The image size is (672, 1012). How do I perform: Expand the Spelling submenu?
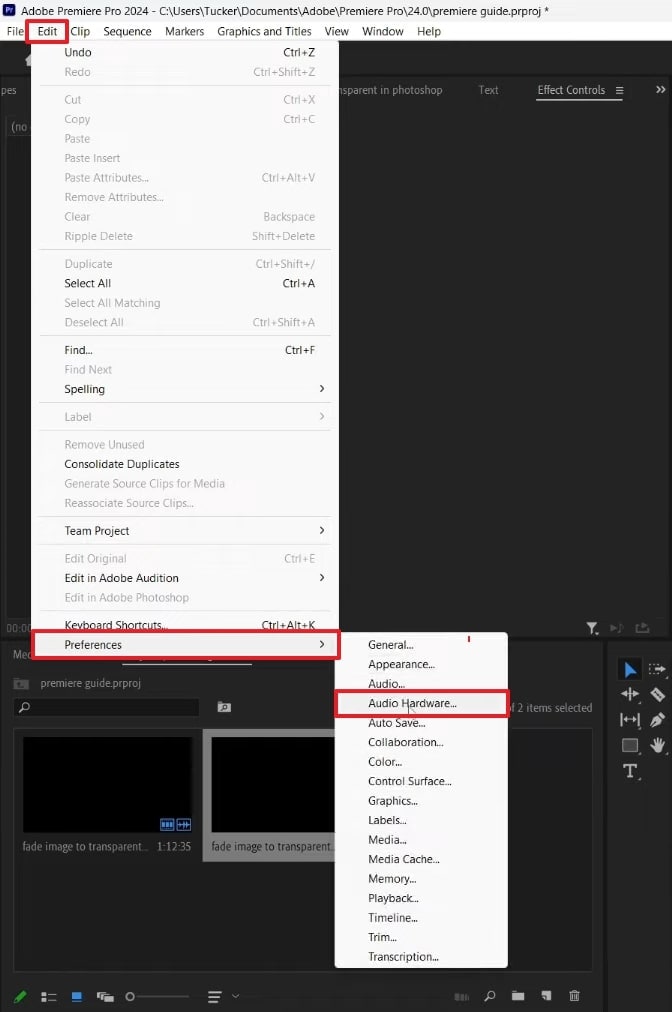point(185,389)
